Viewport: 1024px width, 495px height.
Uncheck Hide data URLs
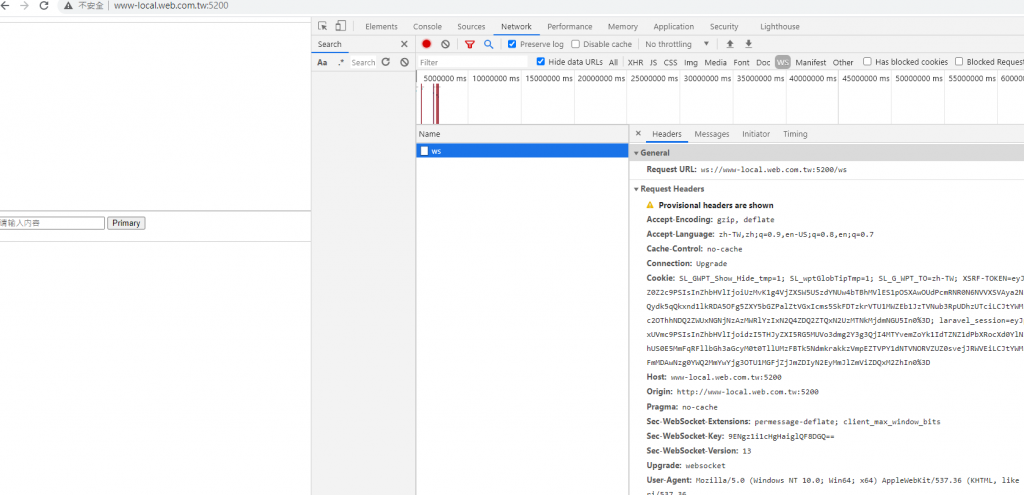[x=541, y=61]
